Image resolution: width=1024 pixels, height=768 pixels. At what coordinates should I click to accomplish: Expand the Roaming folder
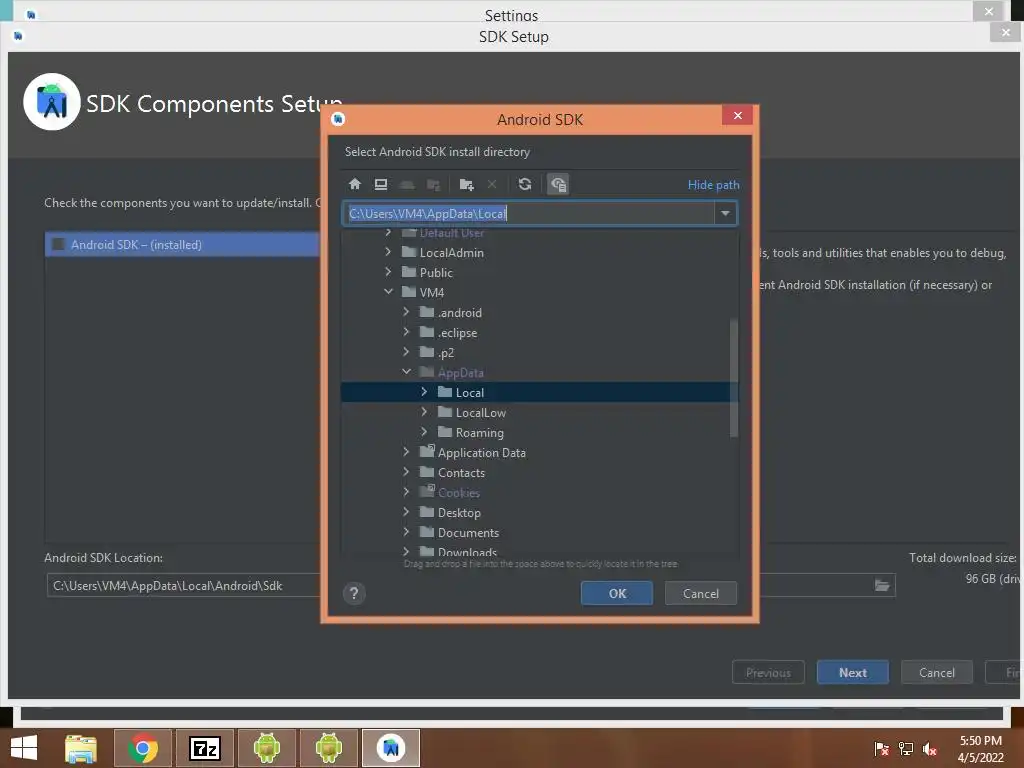[x=424, y=432]
